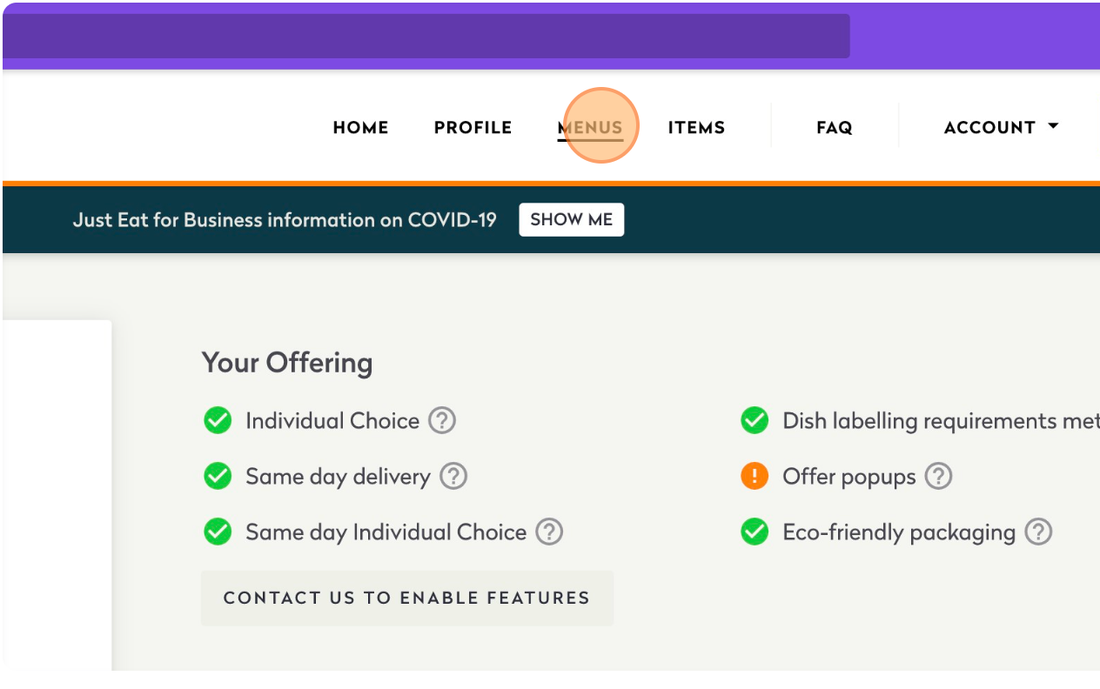Click green checkmark beside Eco-friendly packaging

point(754,532)
